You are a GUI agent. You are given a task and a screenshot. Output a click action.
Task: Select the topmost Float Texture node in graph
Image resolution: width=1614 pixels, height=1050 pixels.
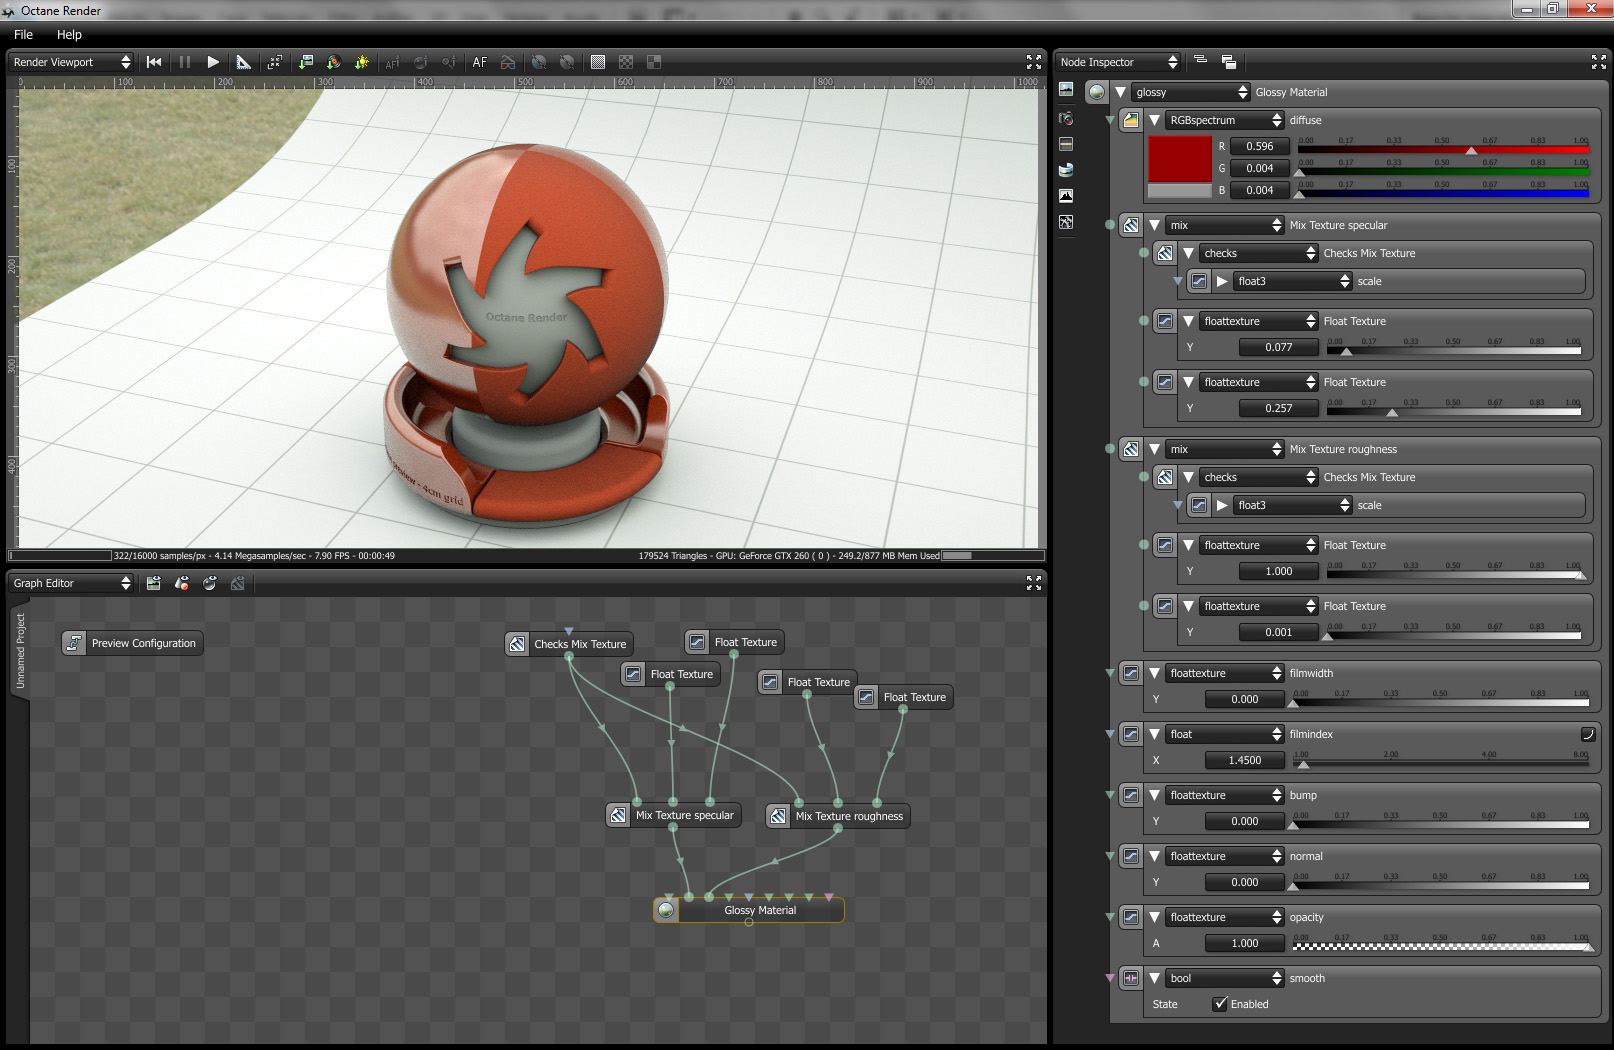pos(735,642)
